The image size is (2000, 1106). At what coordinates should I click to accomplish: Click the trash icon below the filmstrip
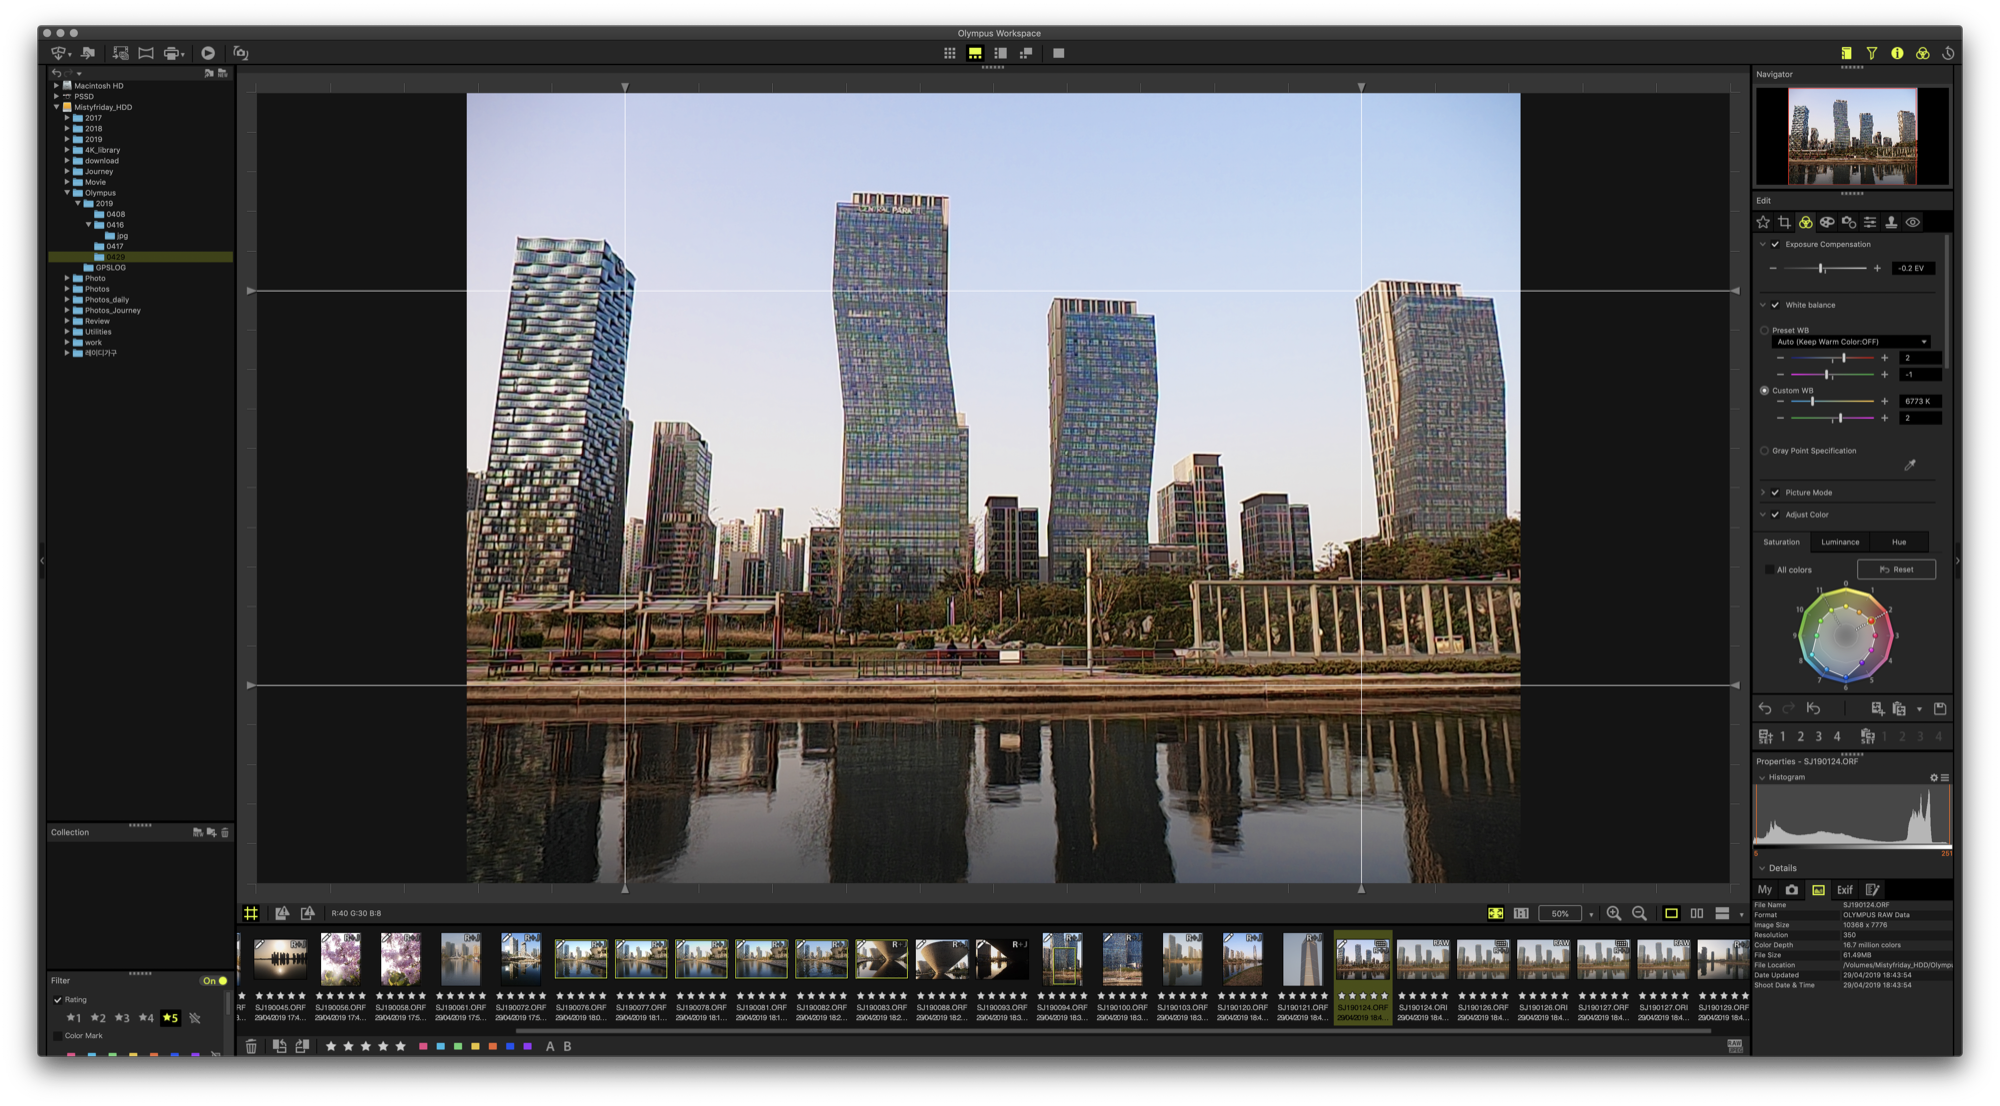[251, 1046]
